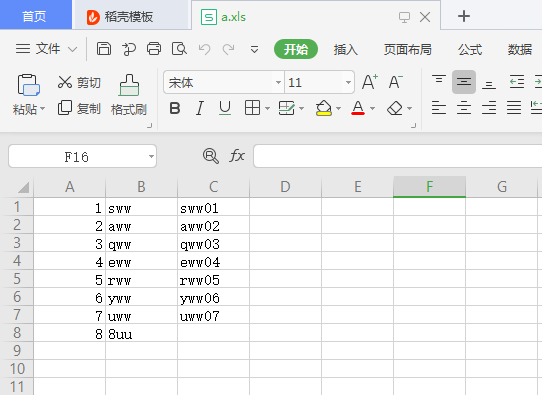Click the fx insert function icon
542x395 pixels.
coord(237,156)
